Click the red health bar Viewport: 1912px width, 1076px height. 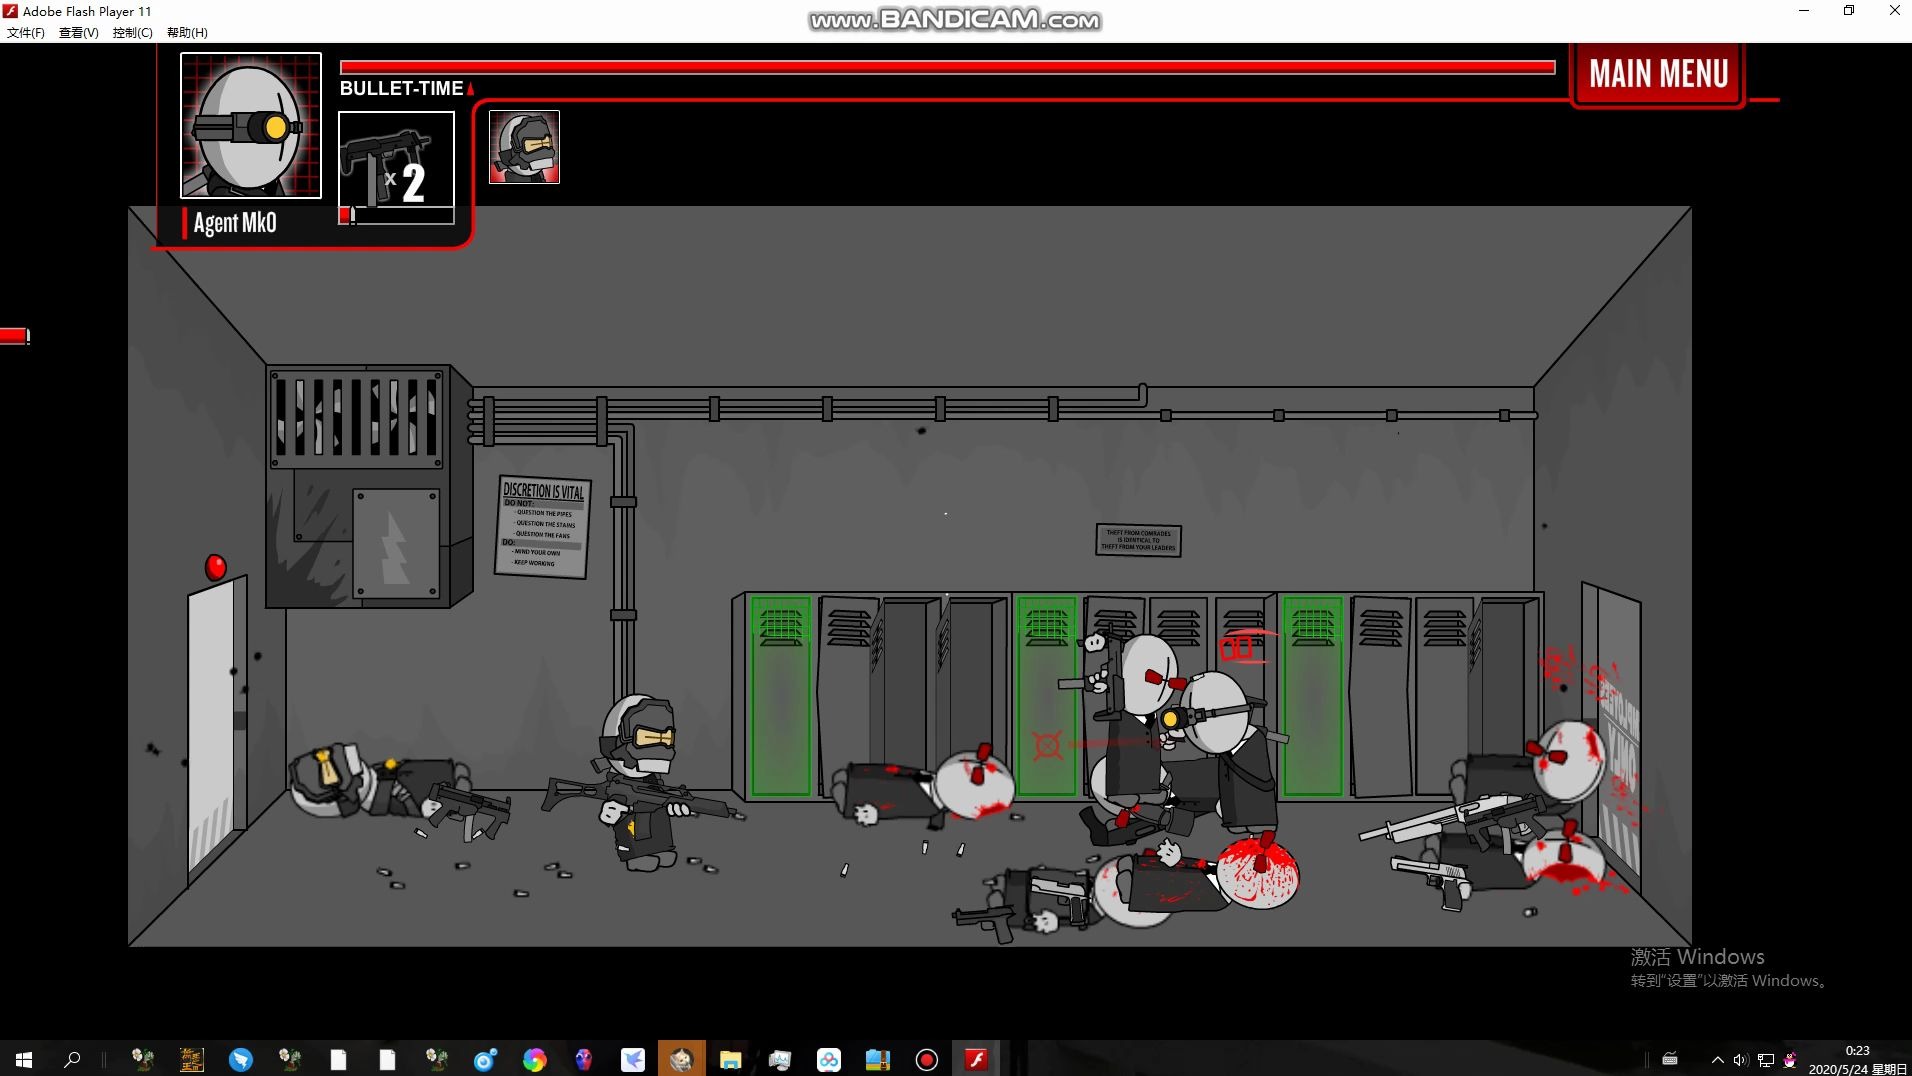(947, 67)
